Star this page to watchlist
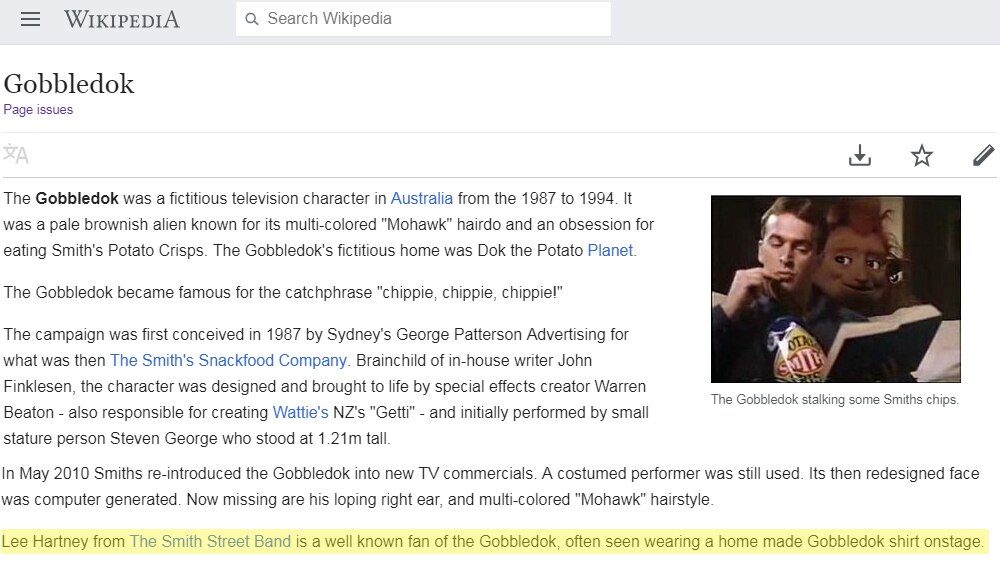 point(922,155)
